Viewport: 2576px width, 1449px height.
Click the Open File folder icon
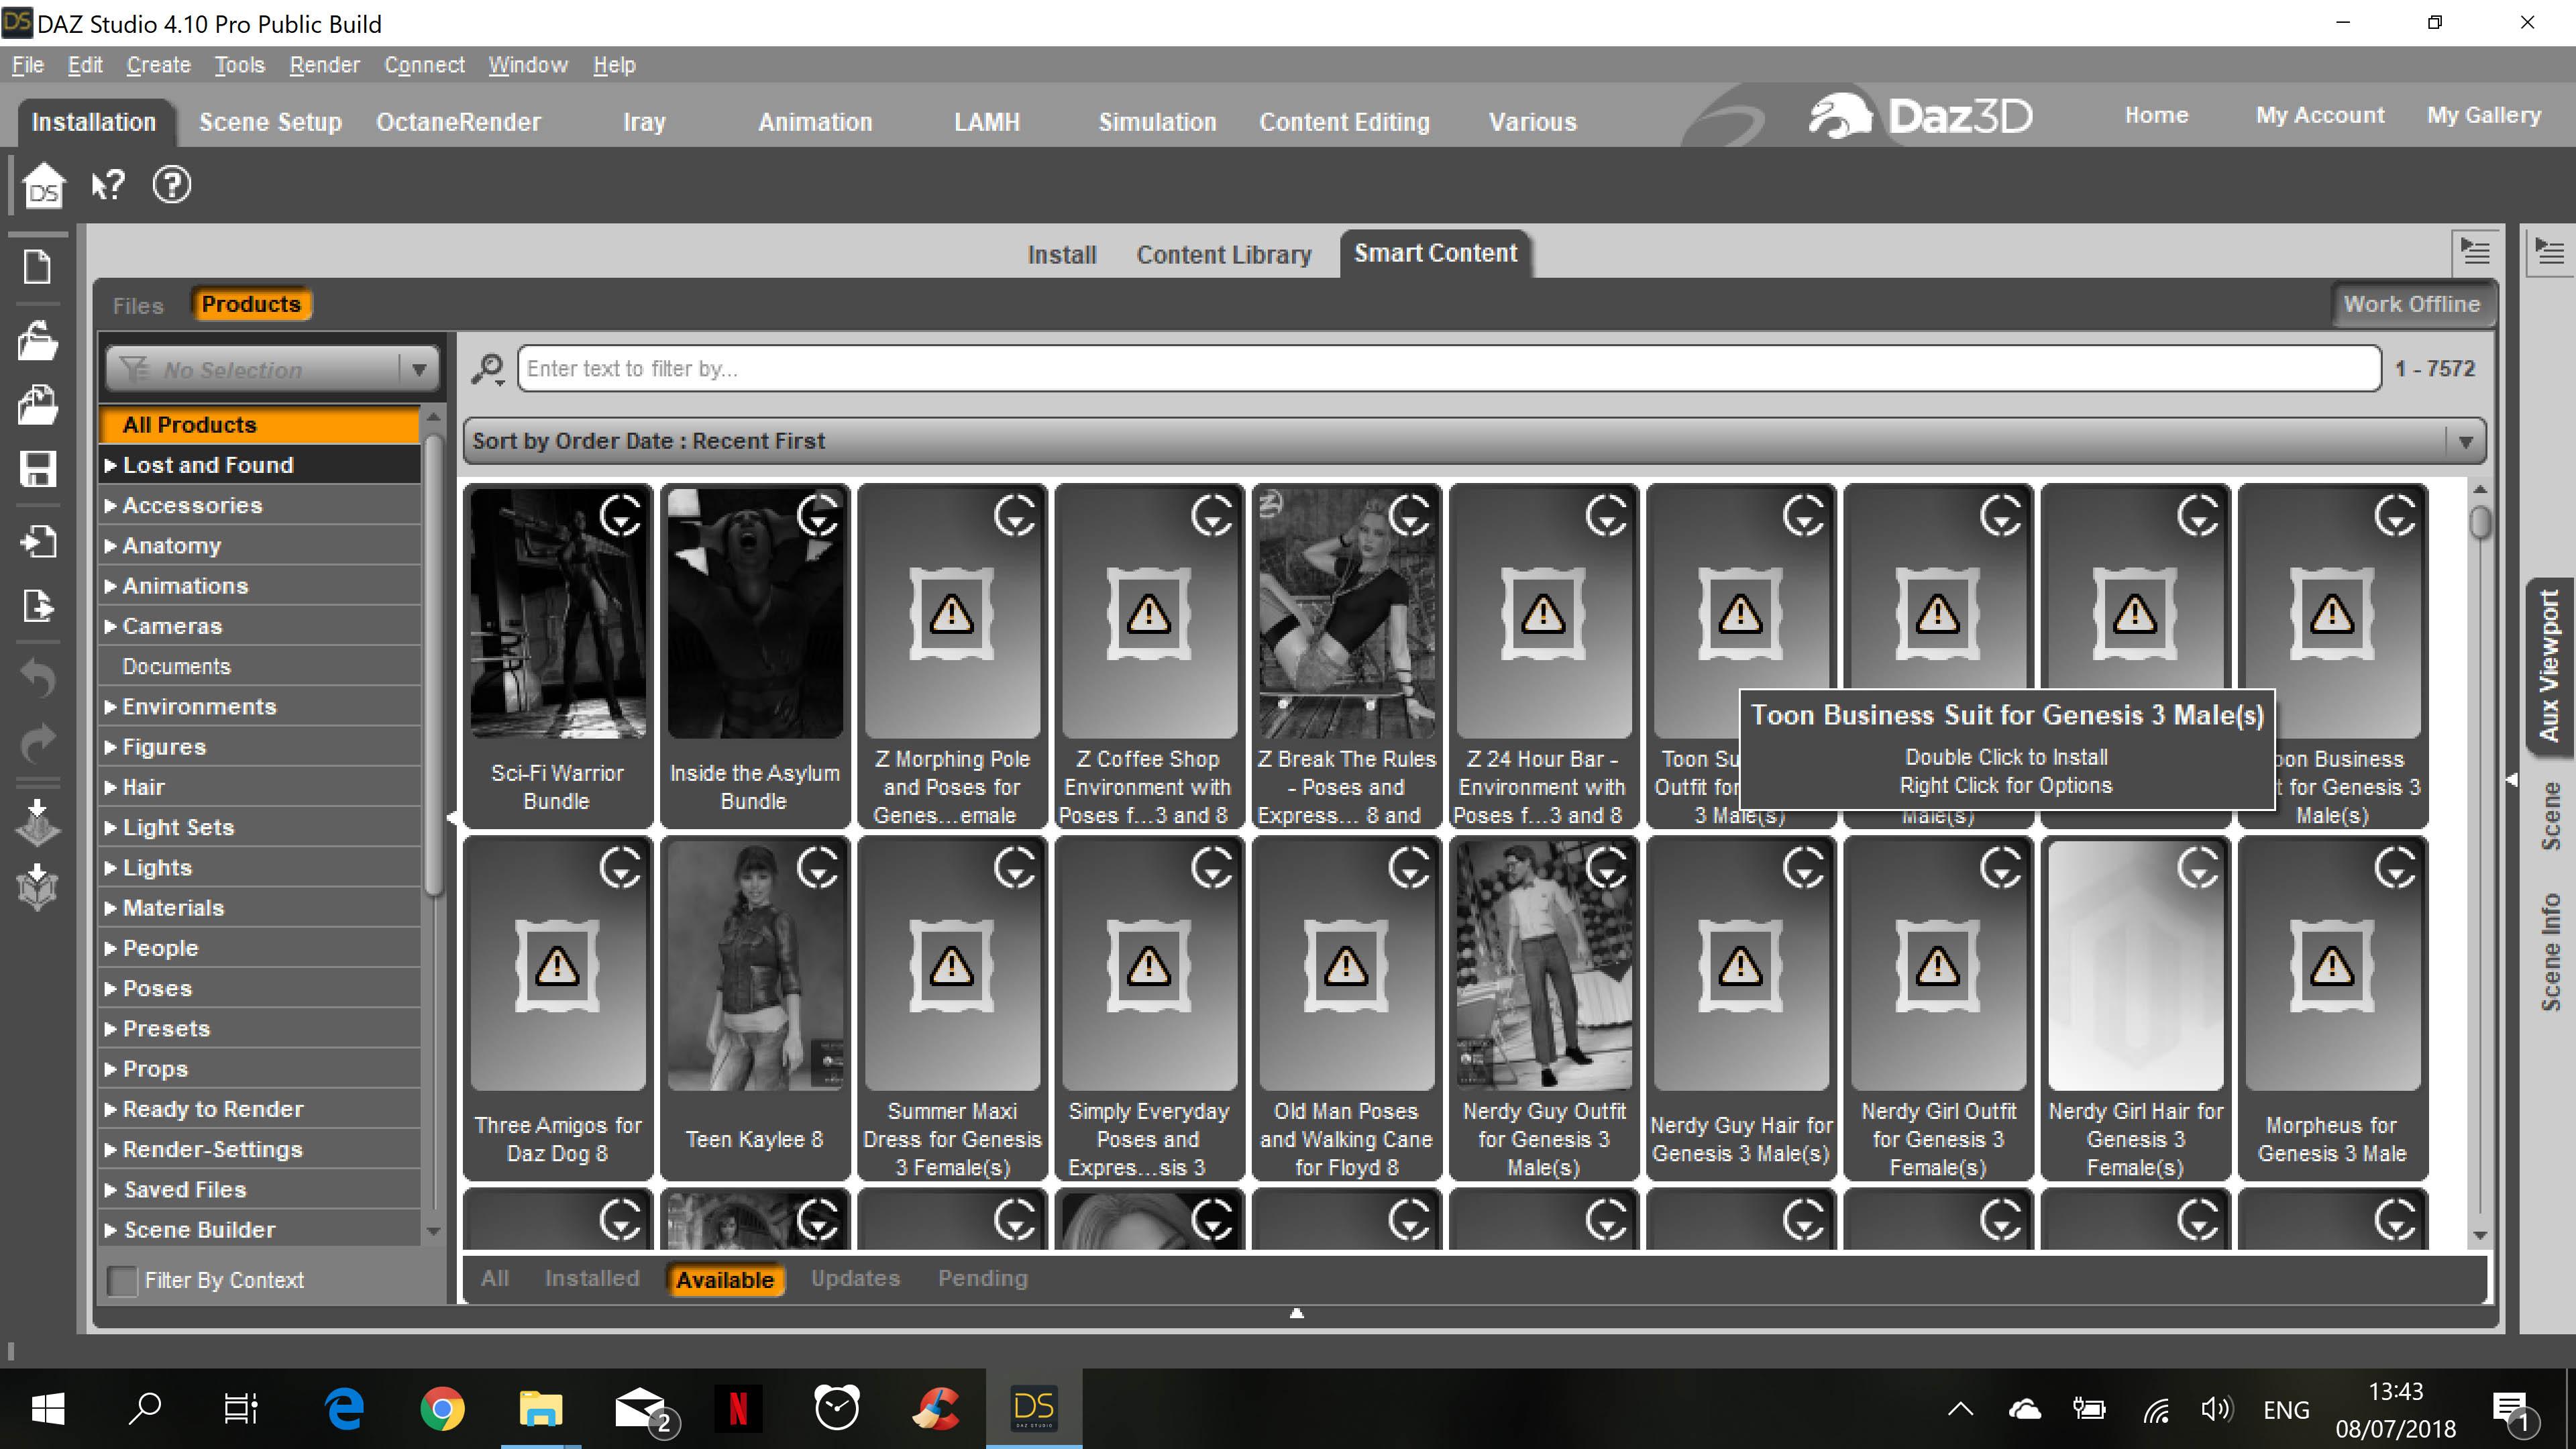point(38,341)
